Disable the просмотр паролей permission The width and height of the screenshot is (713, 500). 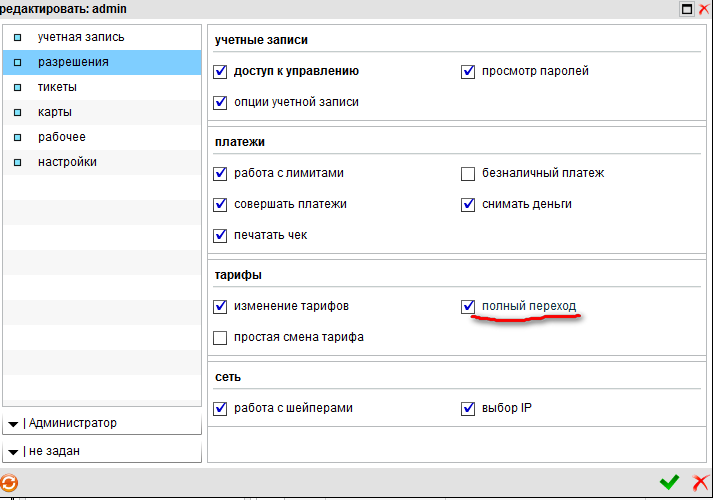point(467,71)
